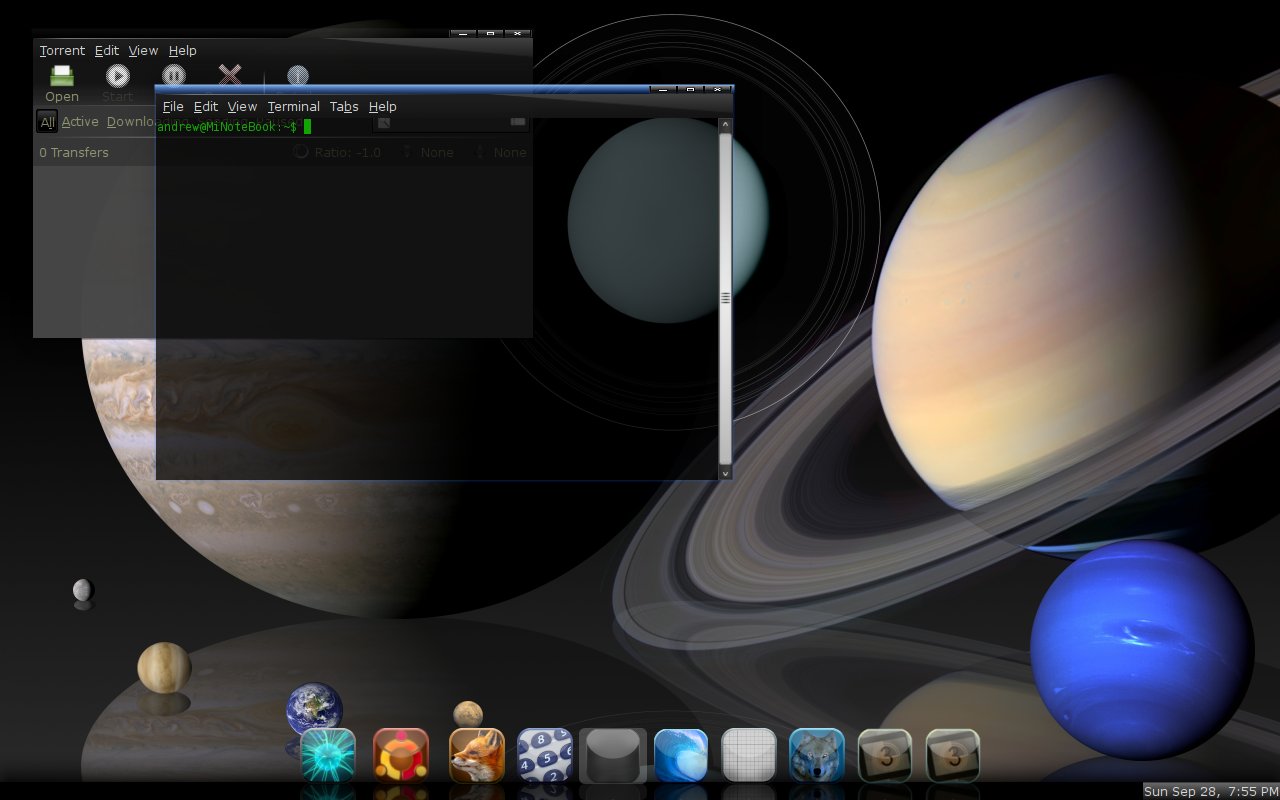Open the Ubuntu logo dock icon

click(401, 755)
